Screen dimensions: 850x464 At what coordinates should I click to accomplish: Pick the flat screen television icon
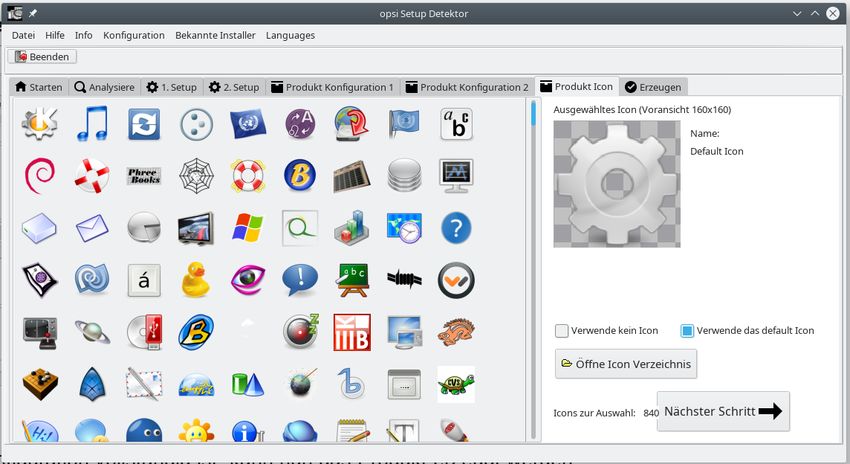(x=196, y=228)
